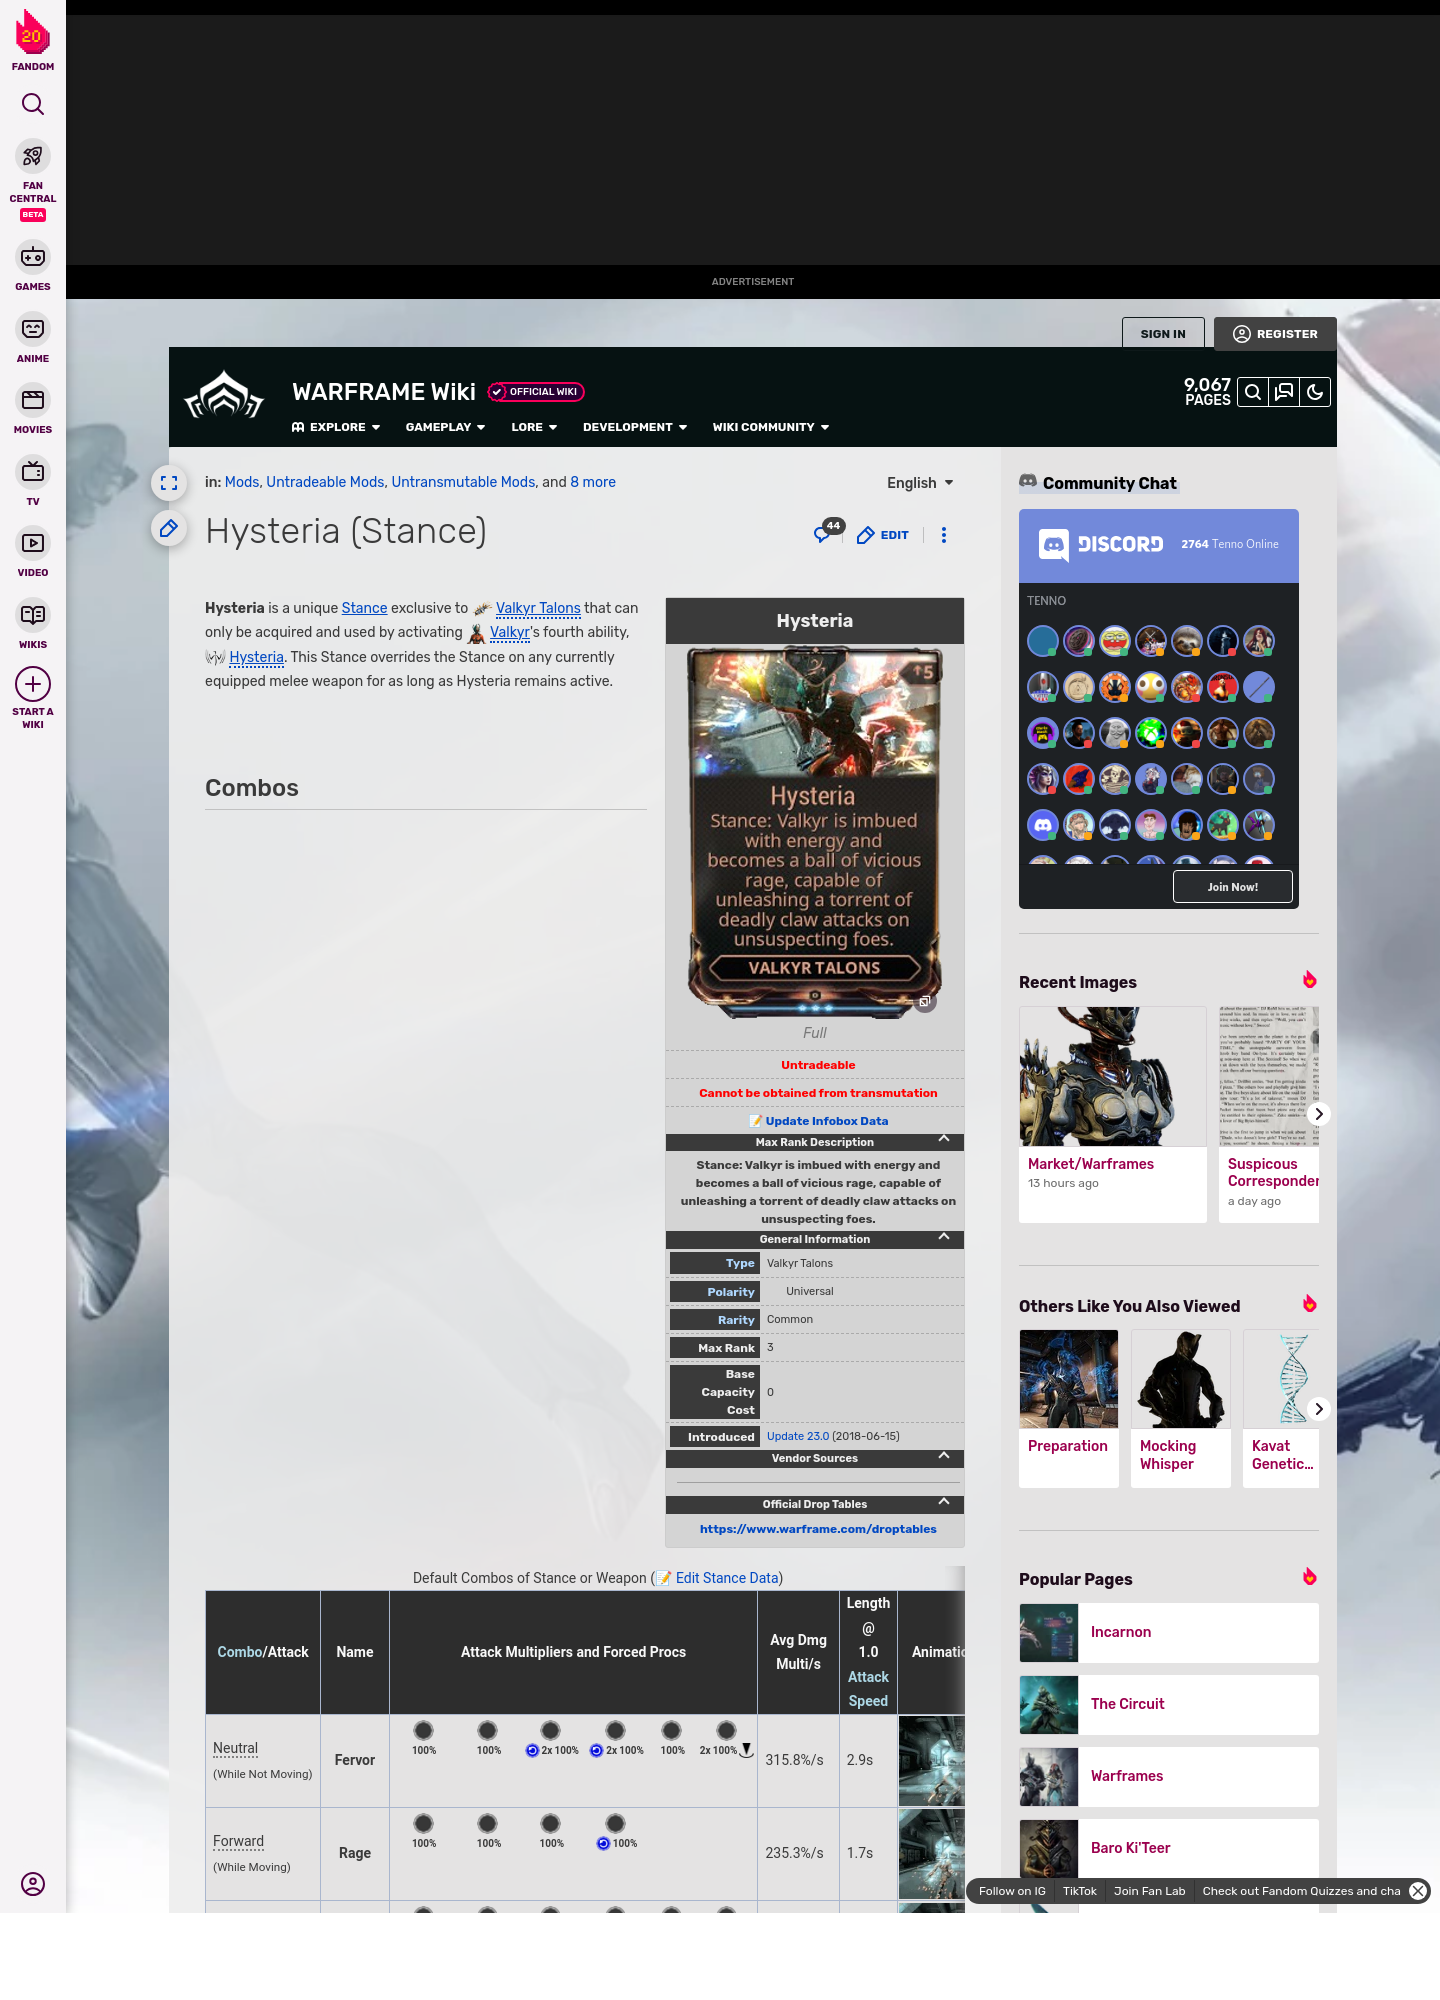Click the floating pencil edit icon
The height and width of the screenshot is (2000, 1440).
[x=169, y=528]
